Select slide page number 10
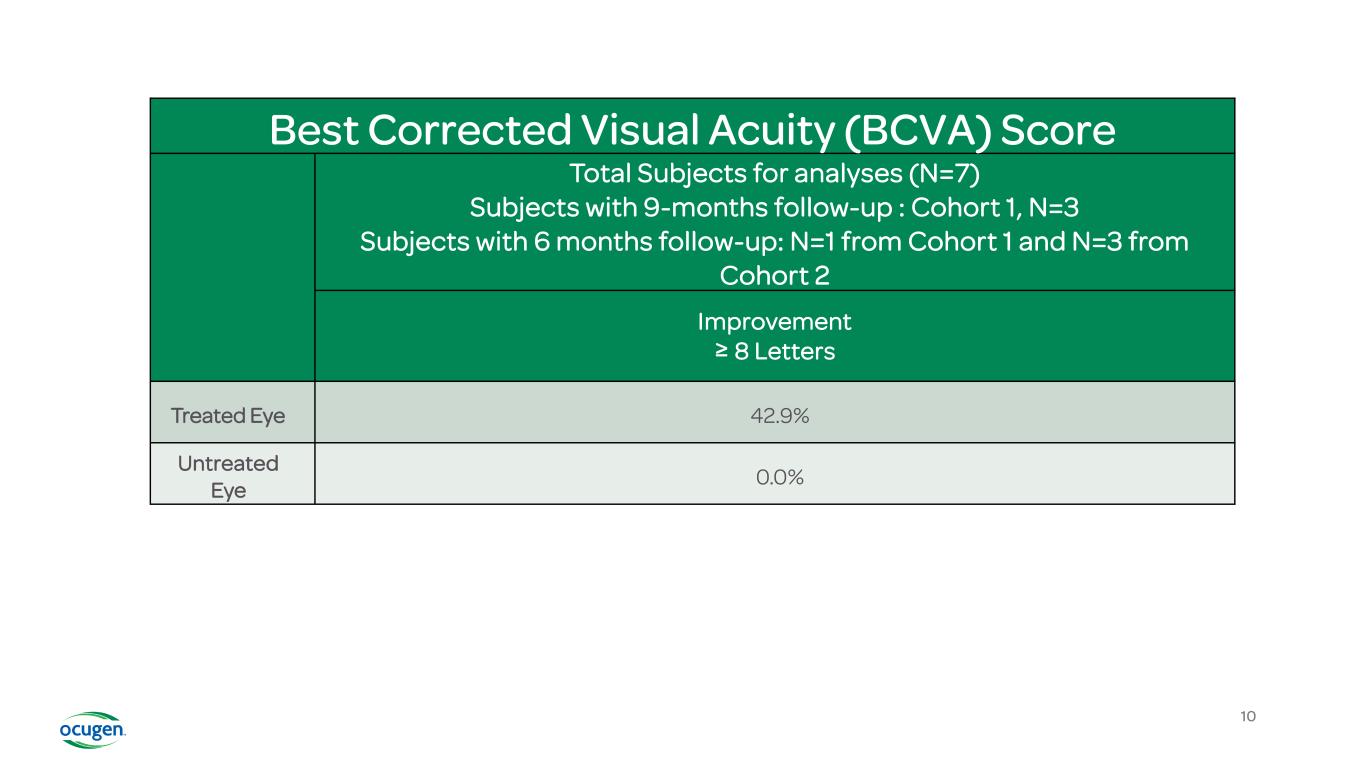 pyautogui.click(x=1247, y=716)
